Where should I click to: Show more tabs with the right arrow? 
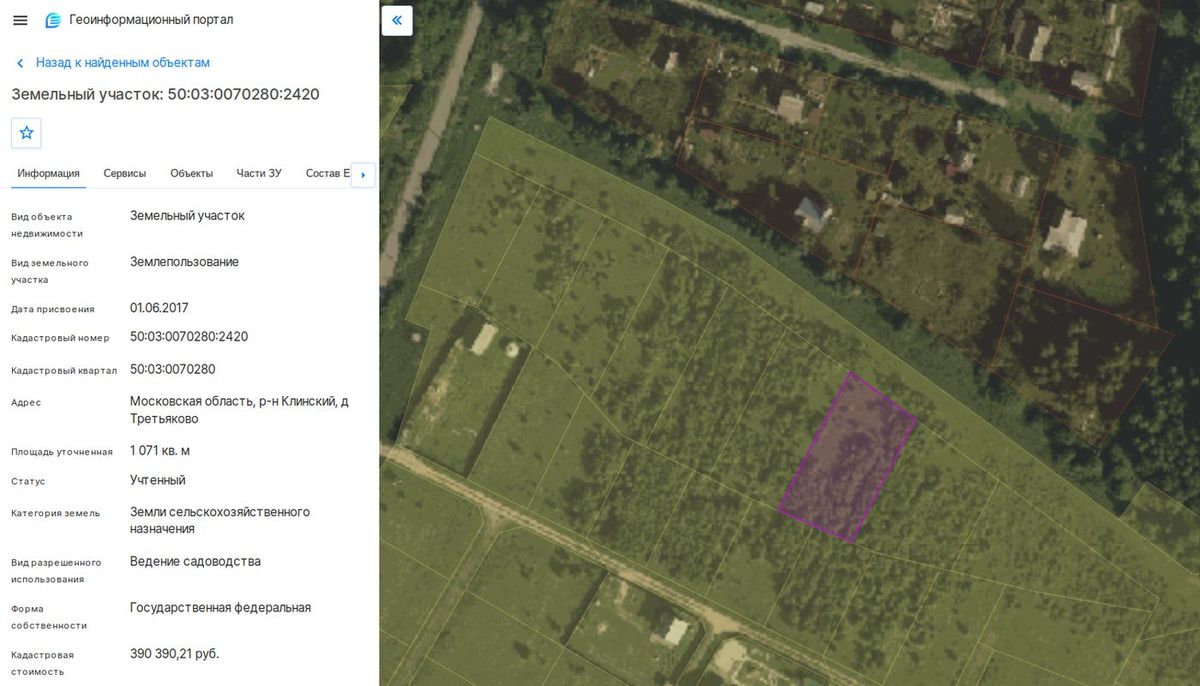tap(363, 174)
